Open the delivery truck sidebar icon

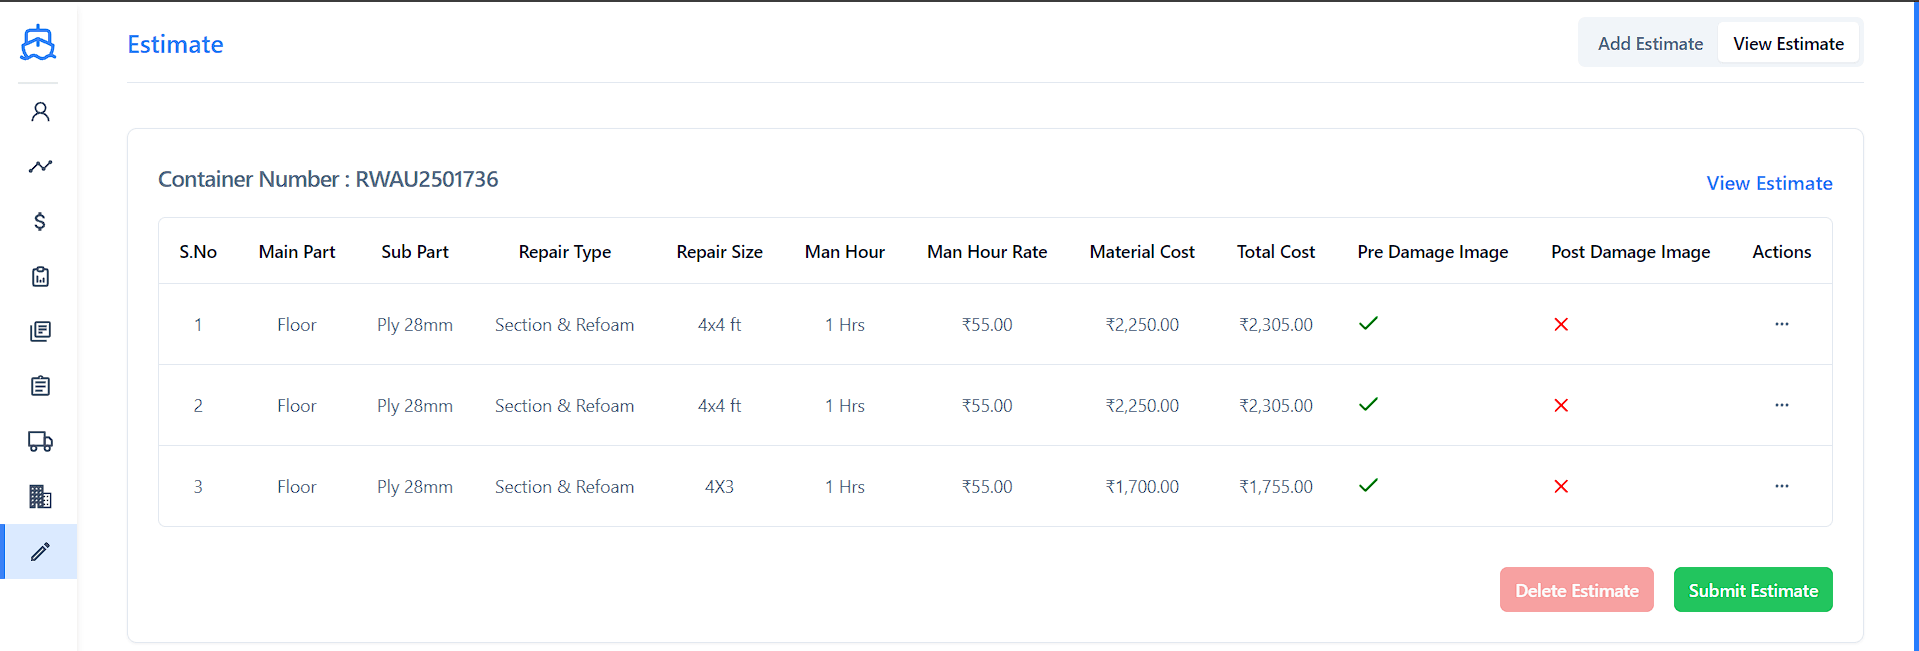pos(40,442)
